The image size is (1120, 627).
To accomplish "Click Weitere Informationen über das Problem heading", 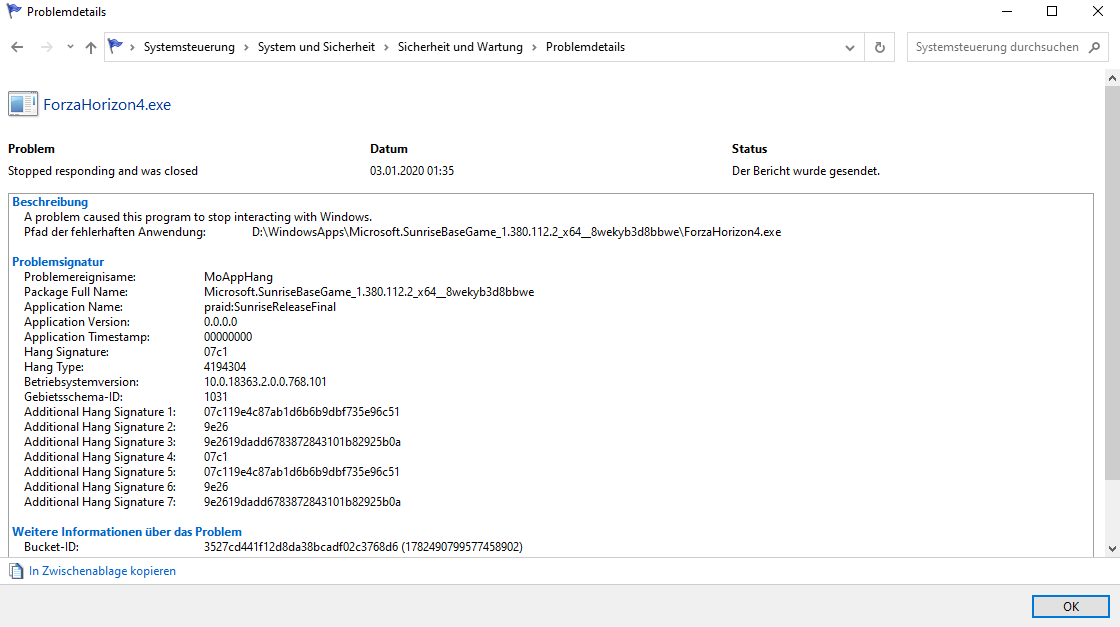I will (x=127, y=532).
